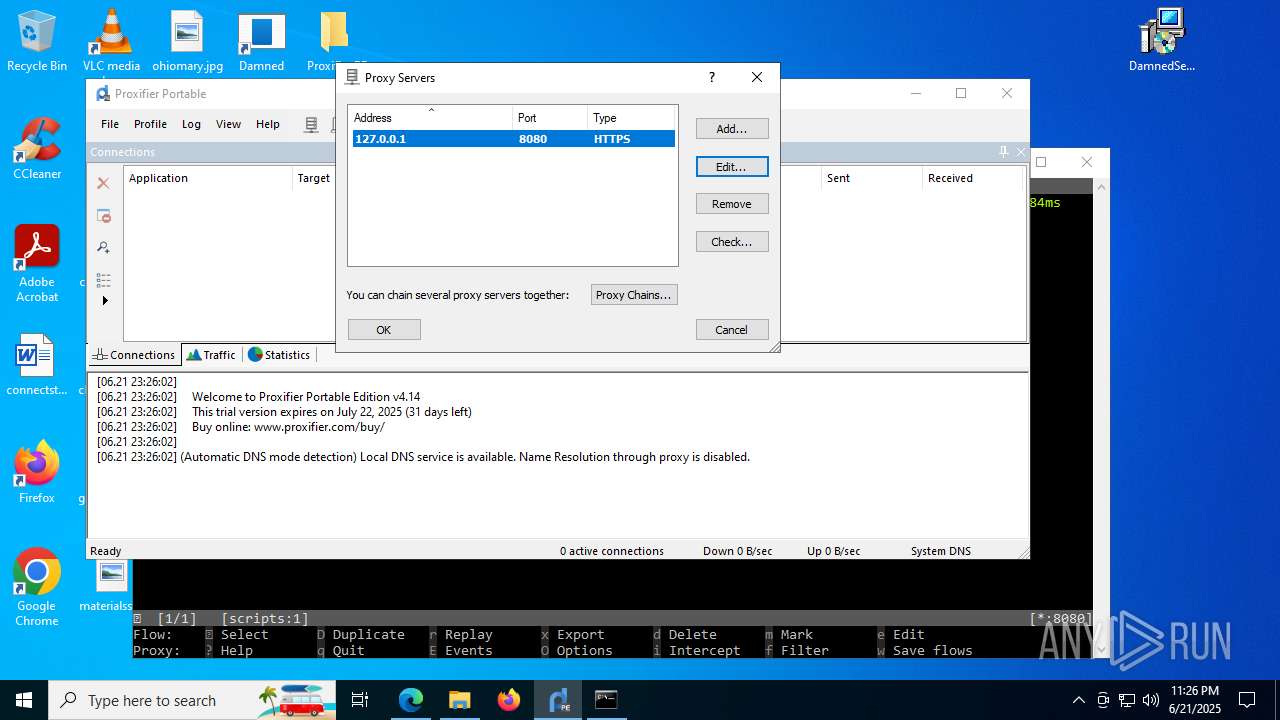Click Cancel in Proxy Servers dialog
The image size is (1280, 720).
pyautogui.click(x=732, y=330)
